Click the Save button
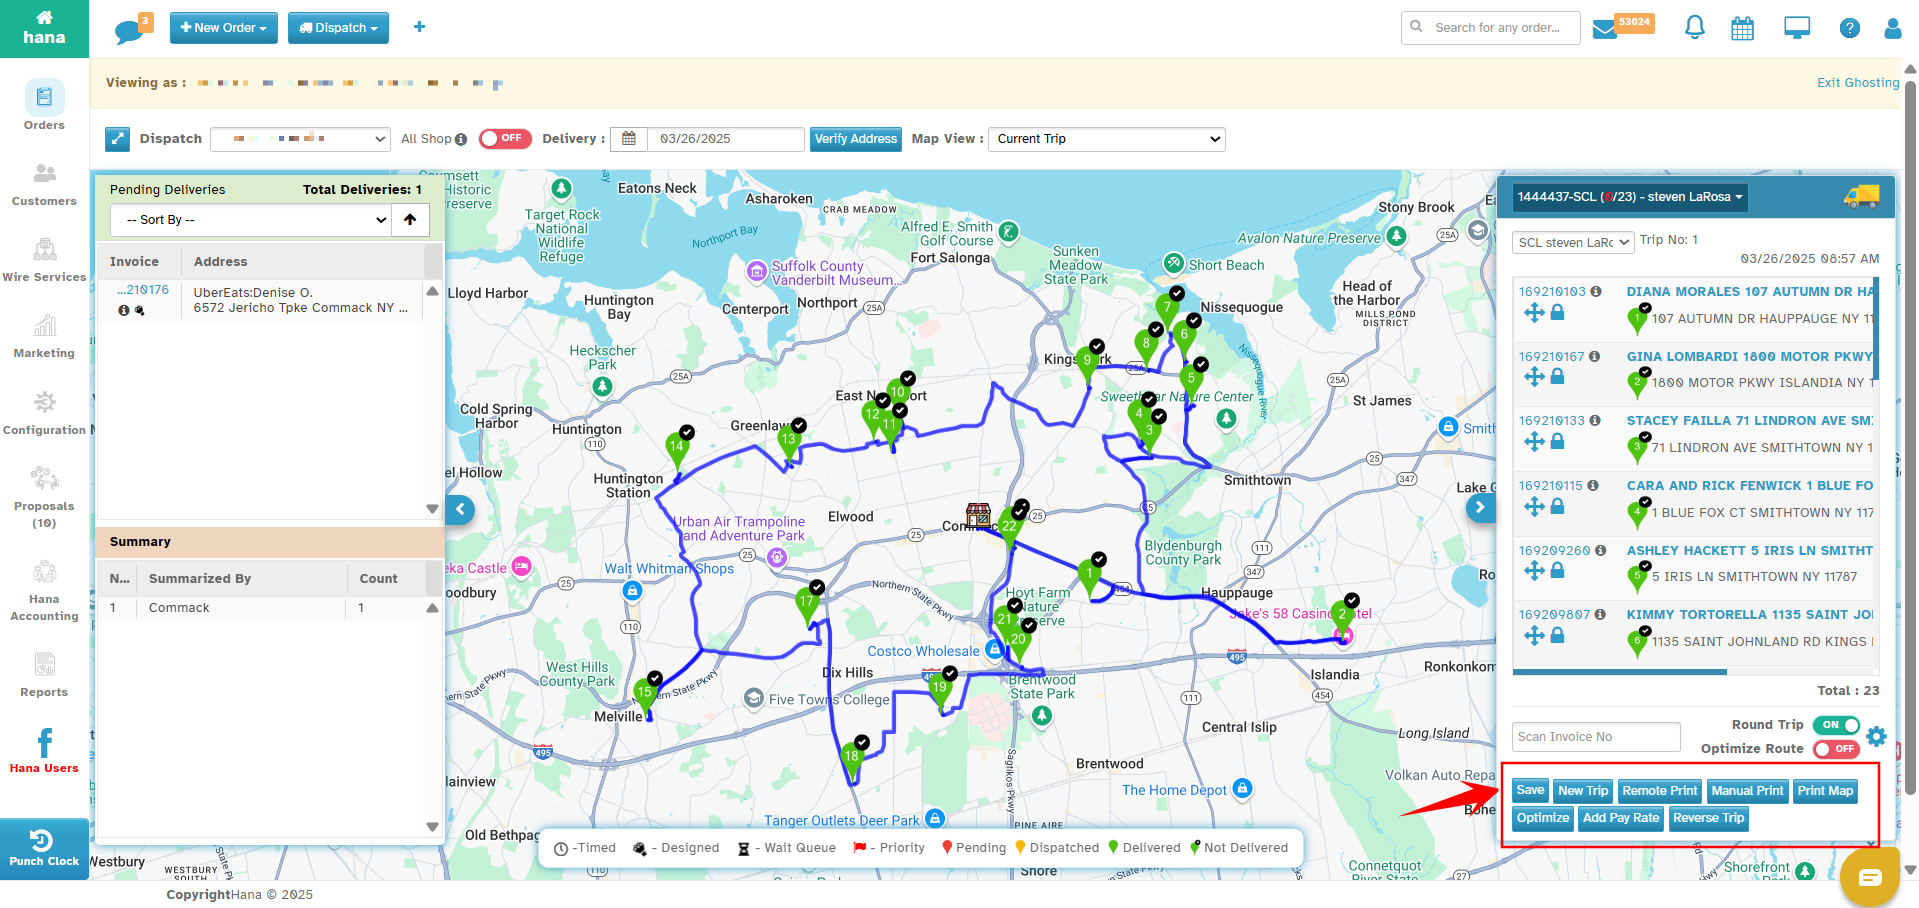The height and width of the screenshot is (908, 1919). (1530, 790)
